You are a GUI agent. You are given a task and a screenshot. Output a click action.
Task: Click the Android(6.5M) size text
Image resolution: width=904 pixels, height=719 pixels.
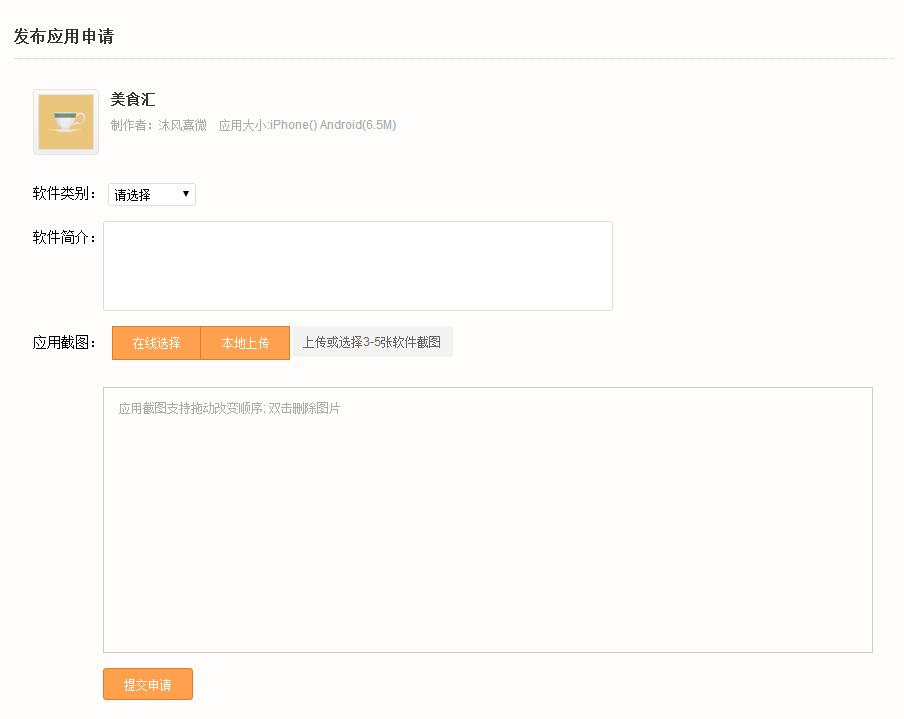click(358, 125)
